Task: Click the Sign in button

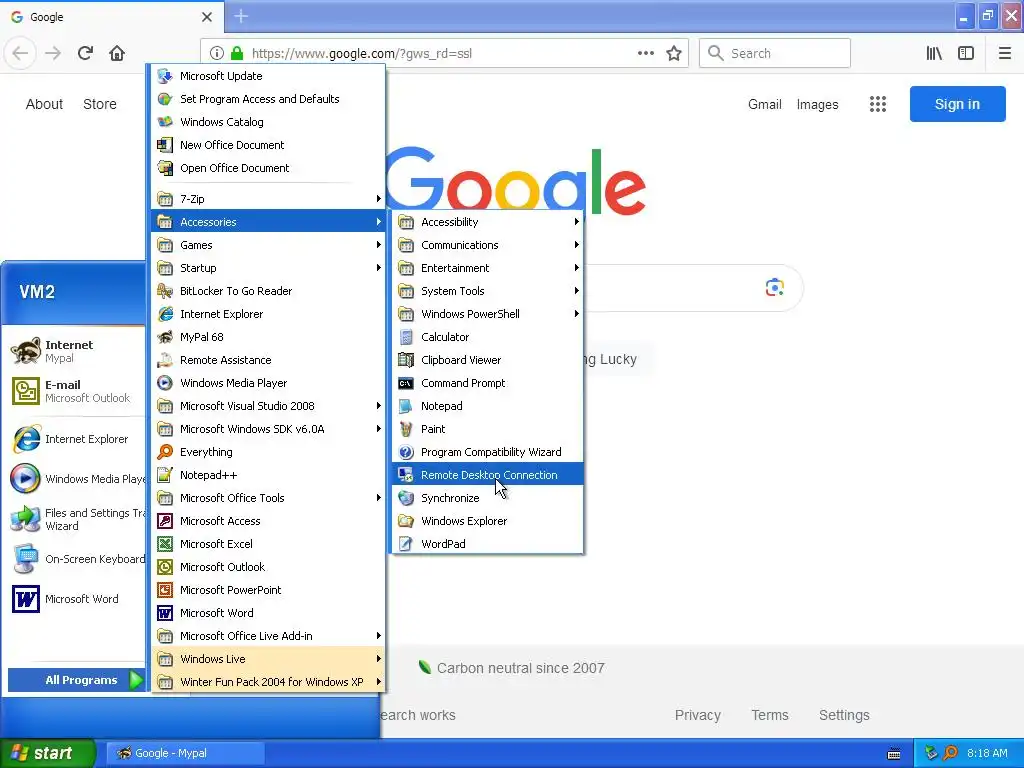Action: coord(957,104)
